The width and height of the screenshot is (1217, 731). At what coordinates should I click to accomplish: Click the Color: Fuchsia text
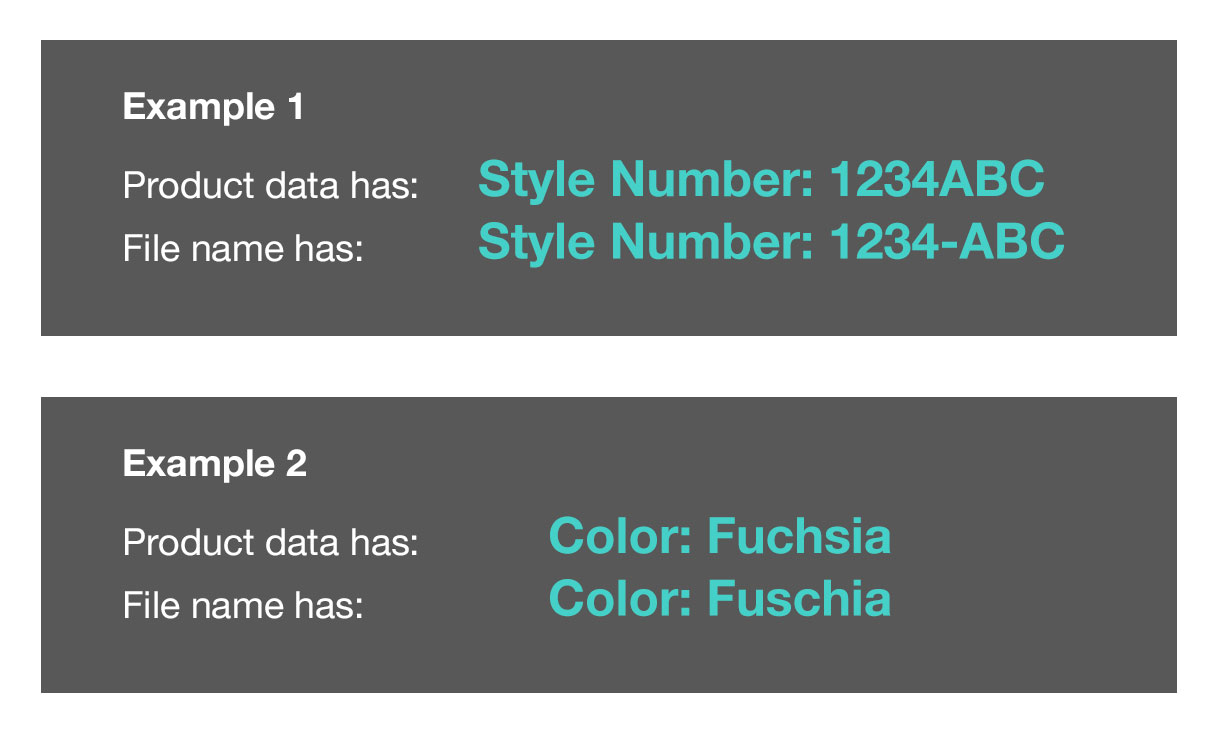coord(720,537)
